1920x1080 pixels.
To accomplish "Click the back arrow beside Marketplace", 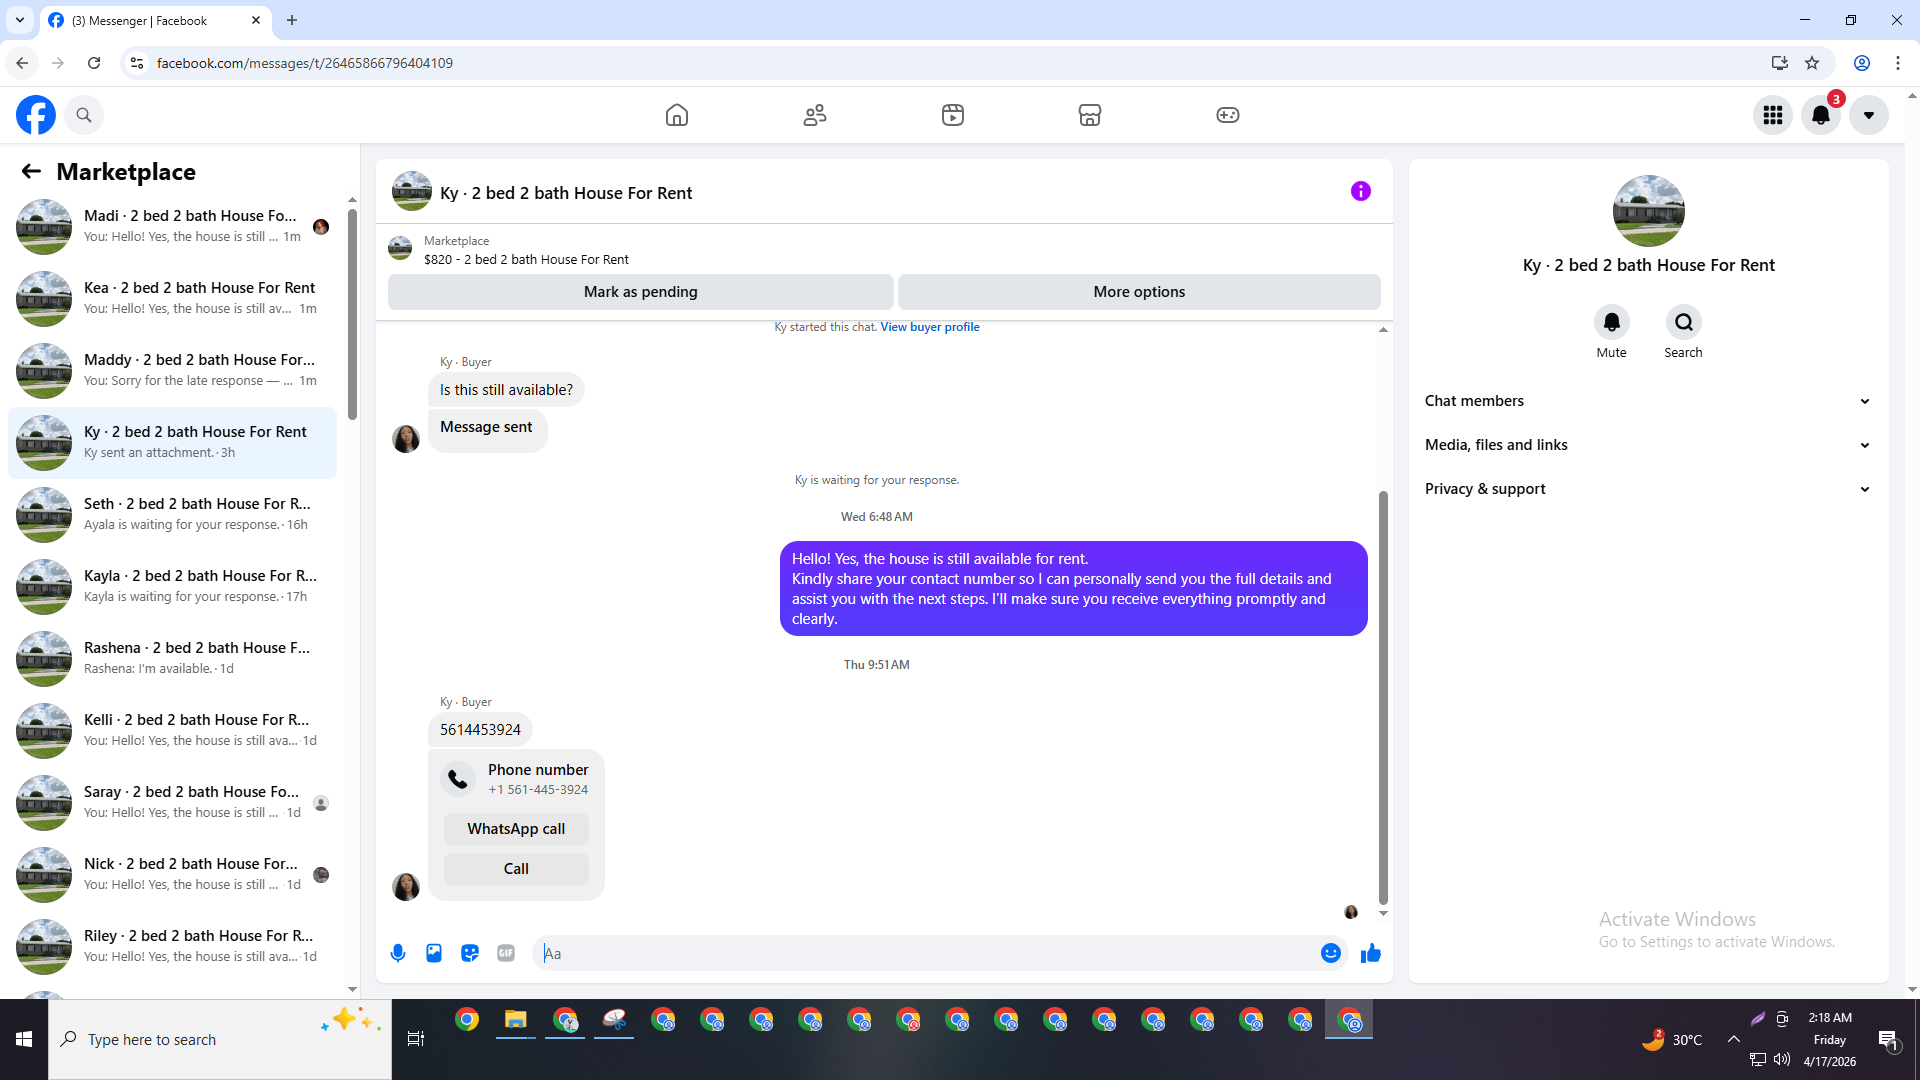I will coord(31,172).
